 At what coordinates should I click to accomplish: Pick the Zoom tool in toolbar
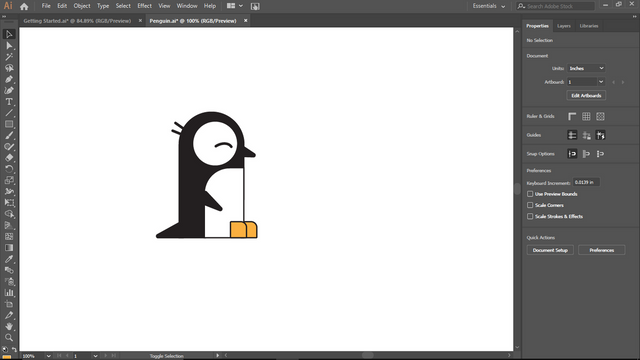tap(9, 338)
